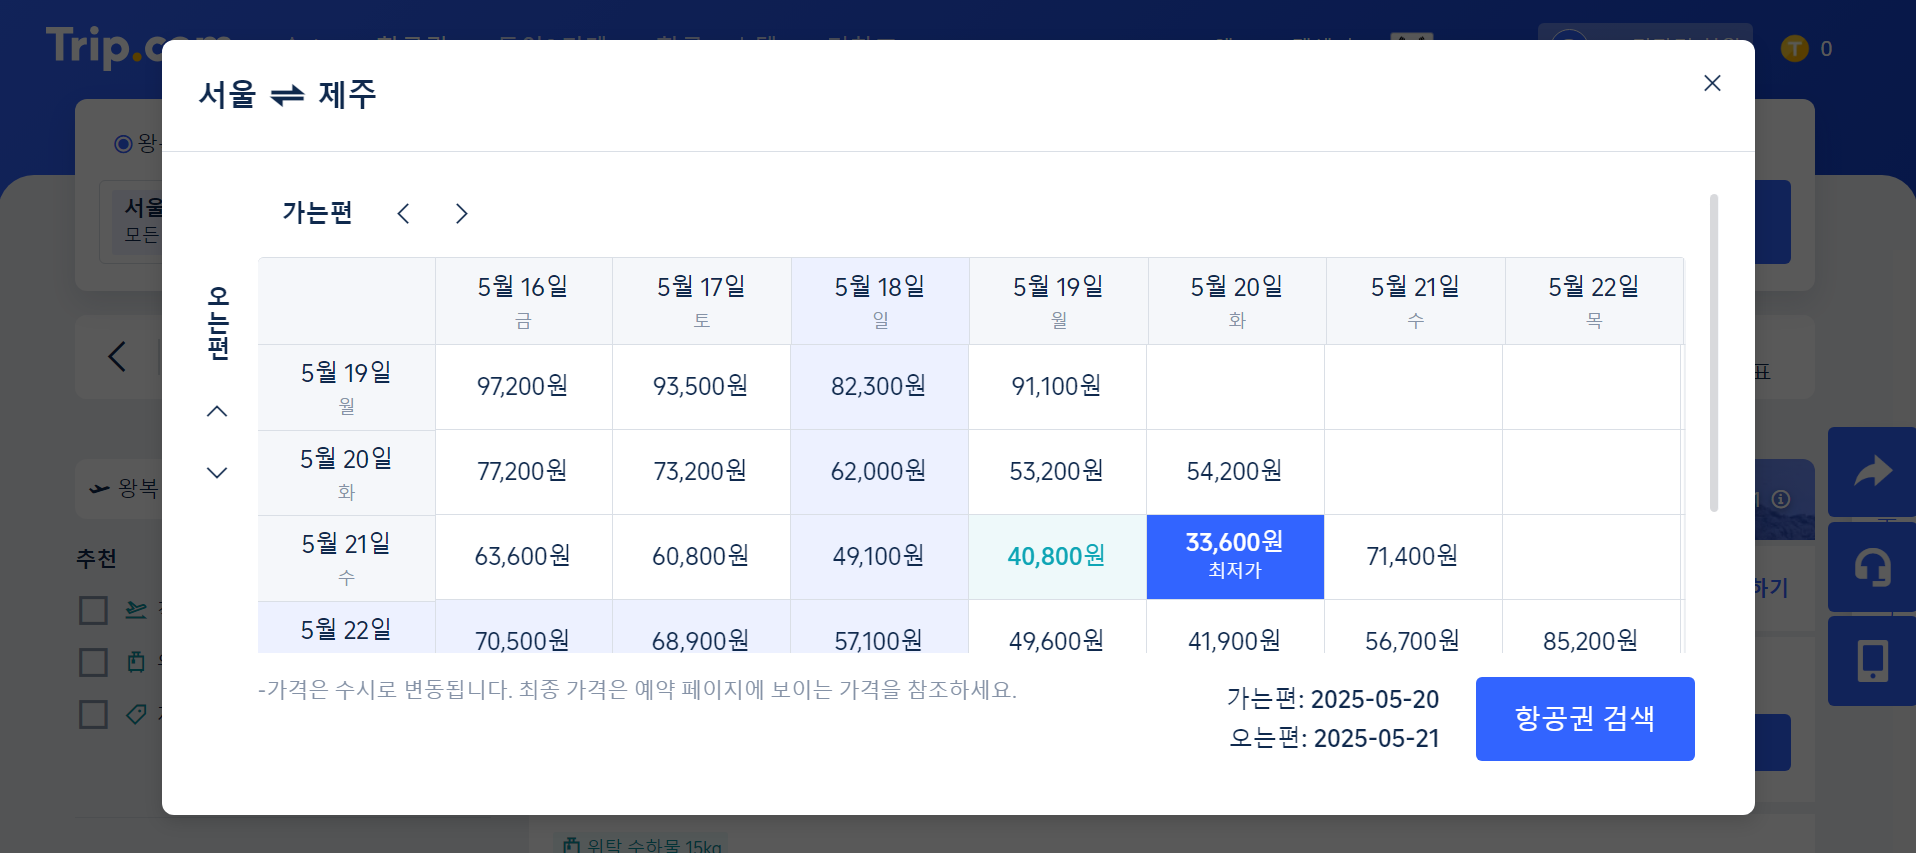The width and height of the screenshot is (1916, 853).
Task: Click the 5월 18일 일 column header
Action: (x=879, y=301)
